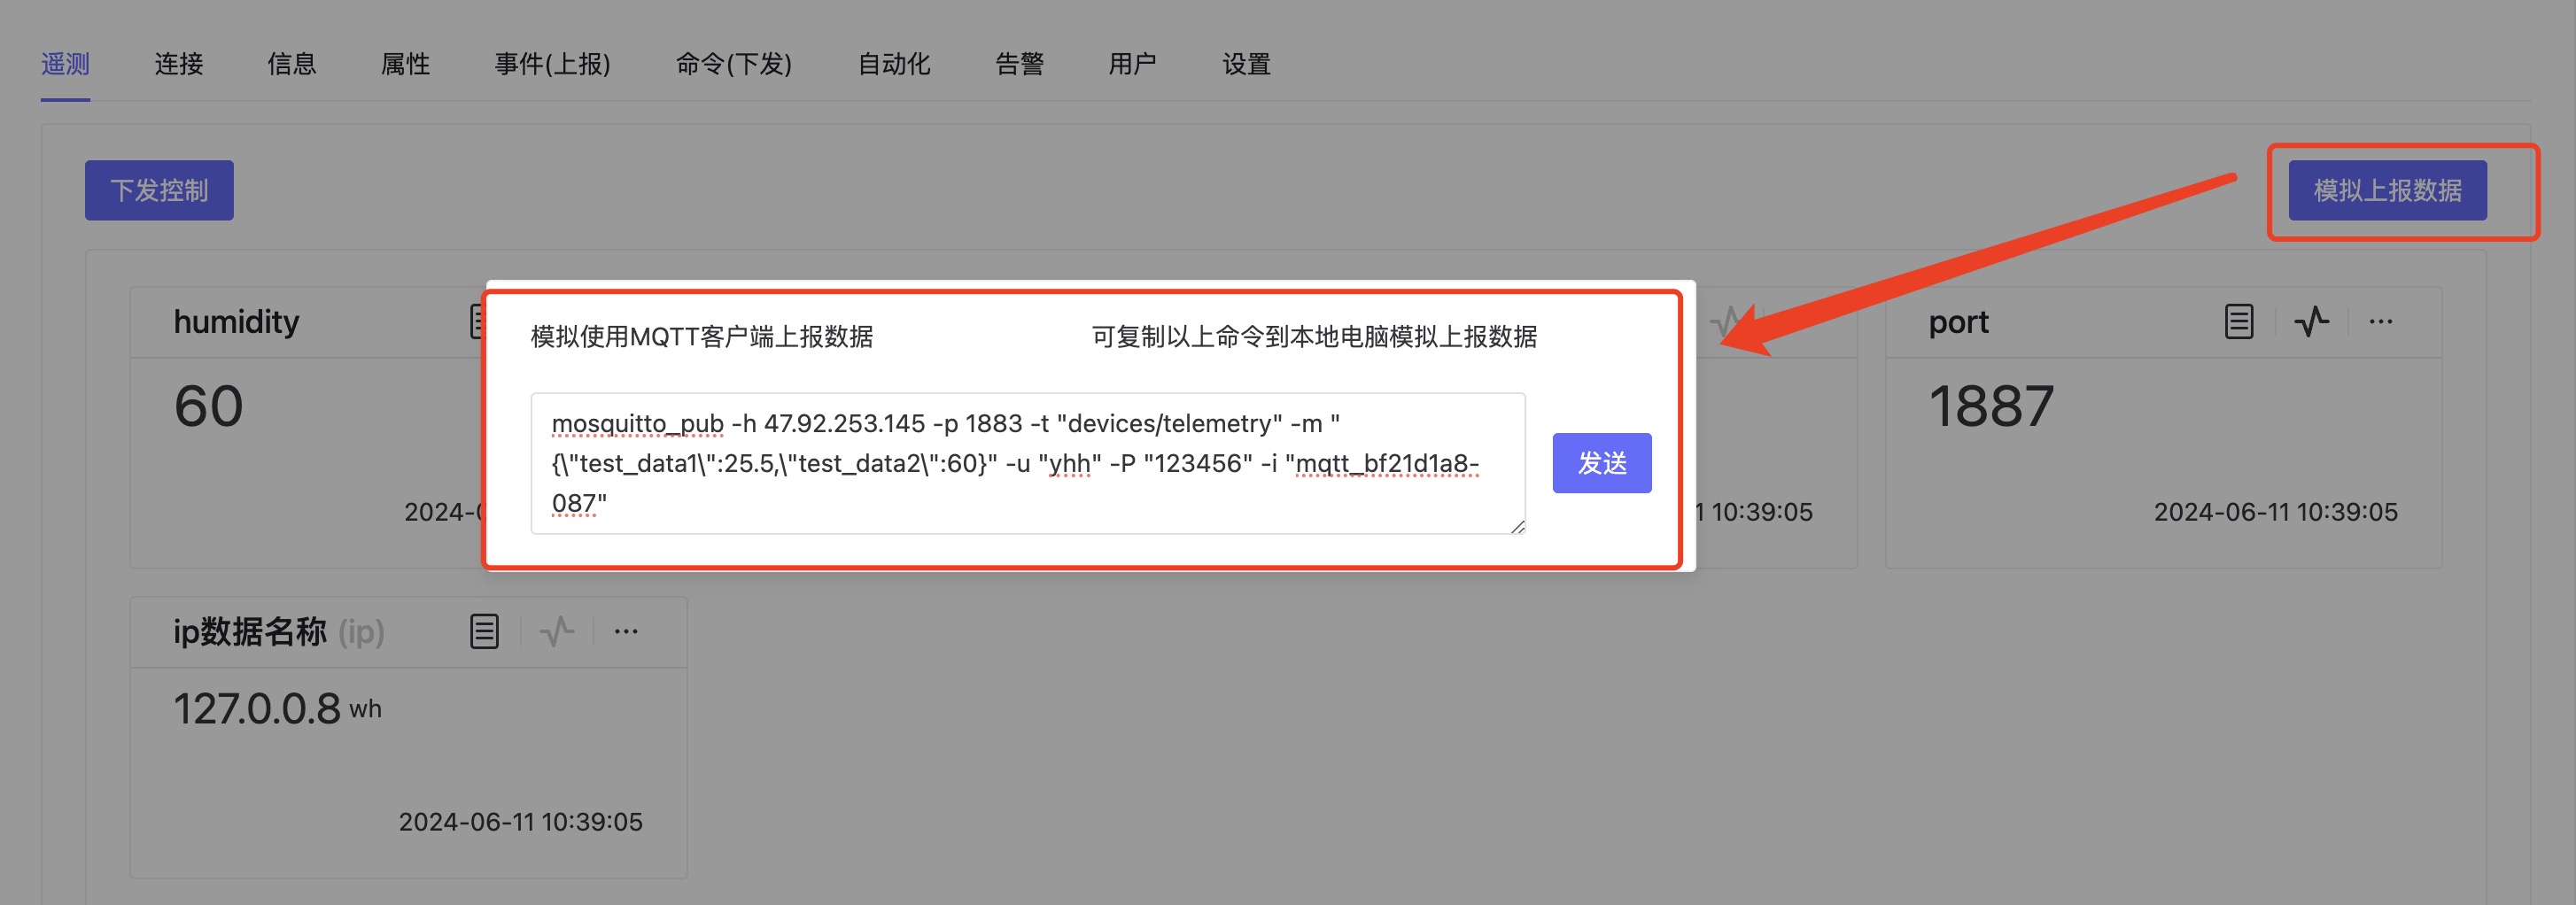
Task: Switch to the 自动化 tab
Action: (x=893, y=65)
